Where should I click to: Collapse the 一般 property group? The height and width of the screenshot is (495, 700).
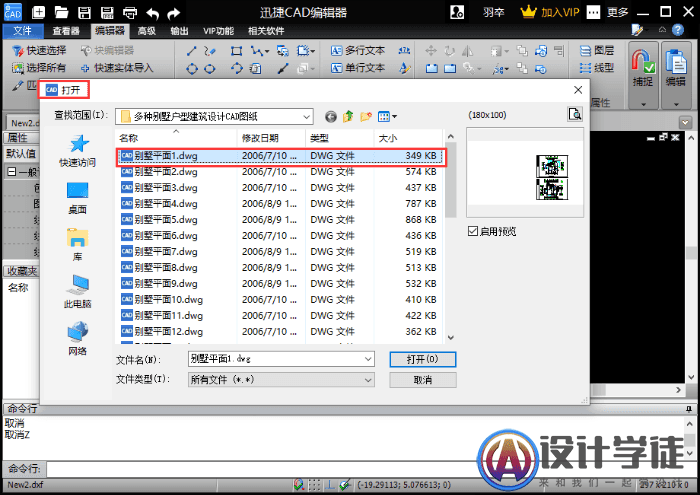(12, 172)
